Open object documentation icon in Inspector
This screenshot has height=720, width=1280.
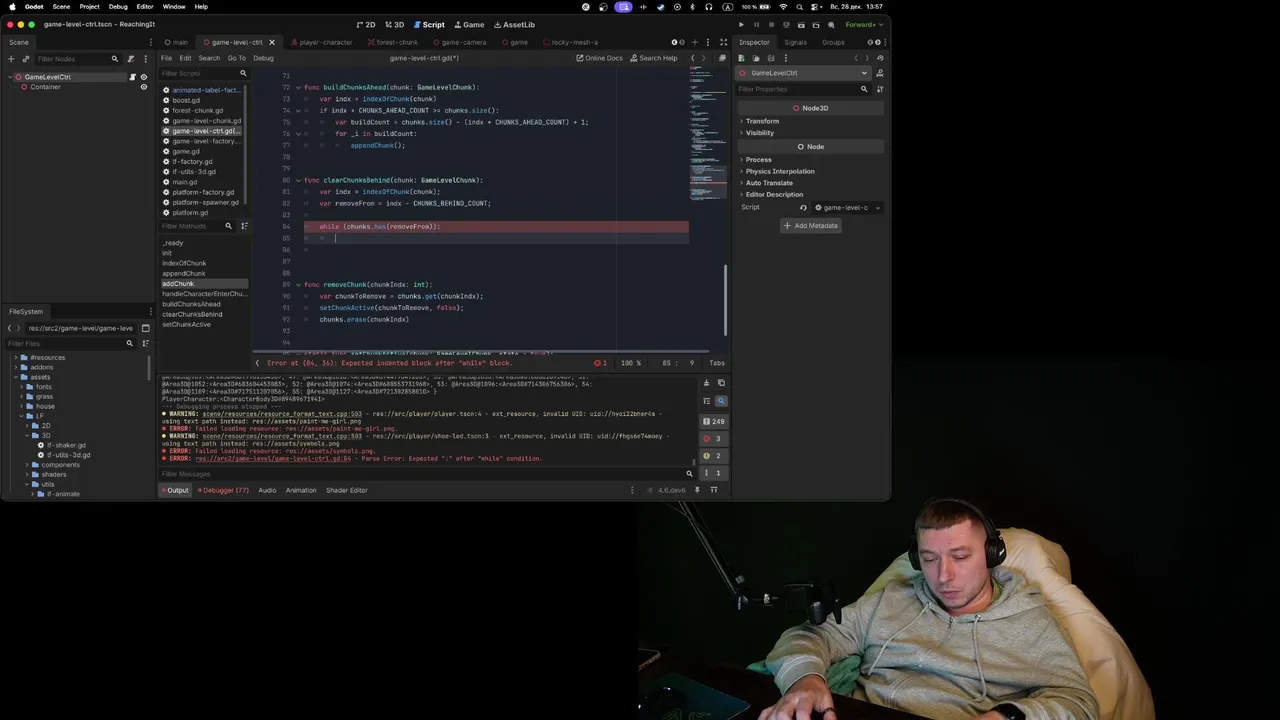coord(880,73)
